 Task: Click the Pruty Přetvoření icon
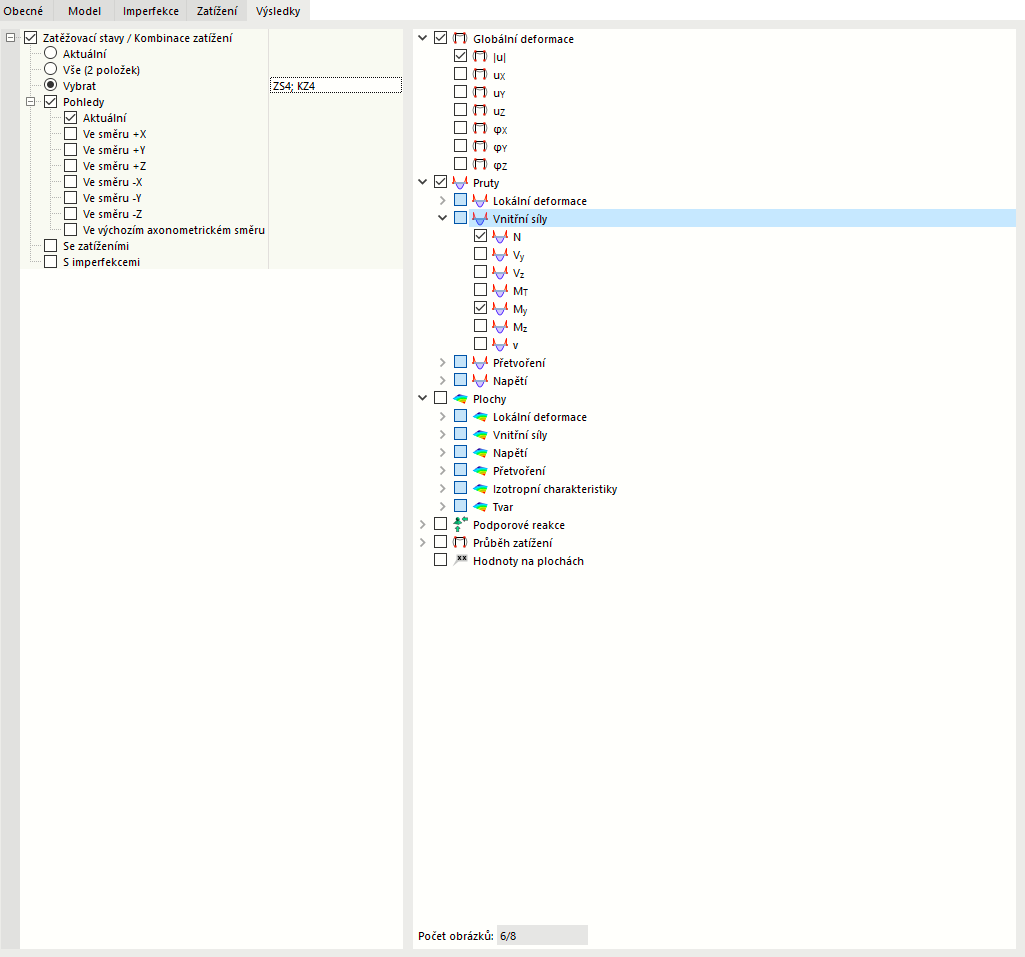480,362
